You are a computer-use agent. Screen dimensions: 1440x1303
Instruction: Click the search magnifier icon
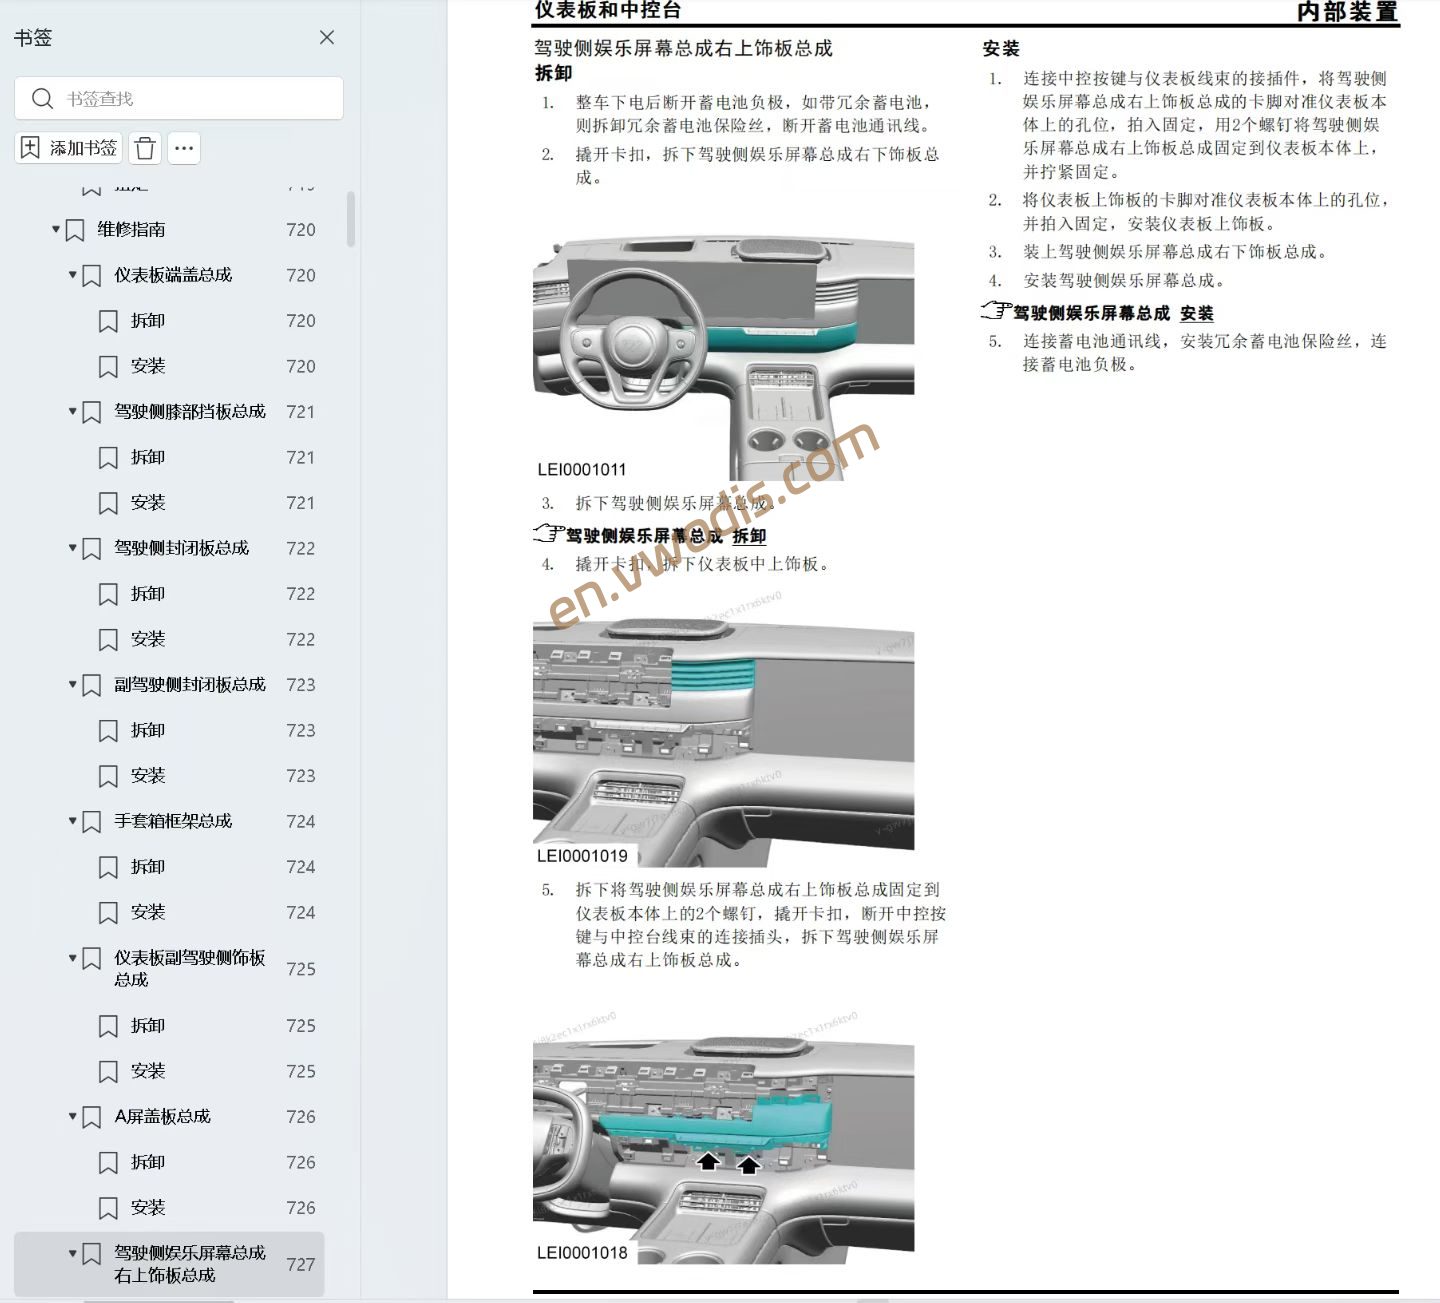click(x=42, y=98)
